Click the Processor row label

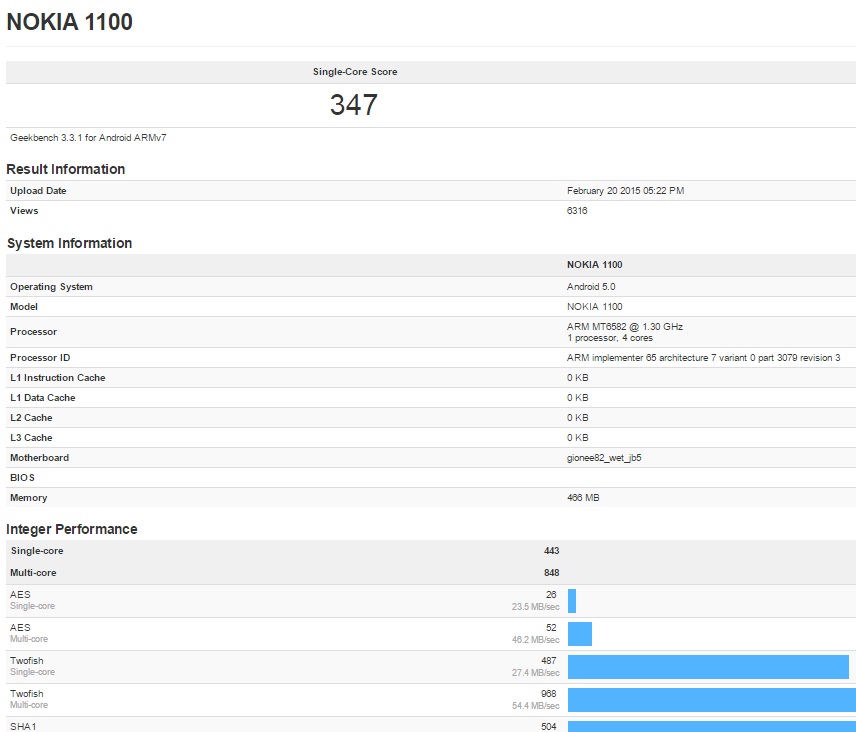tap(33, 332)
